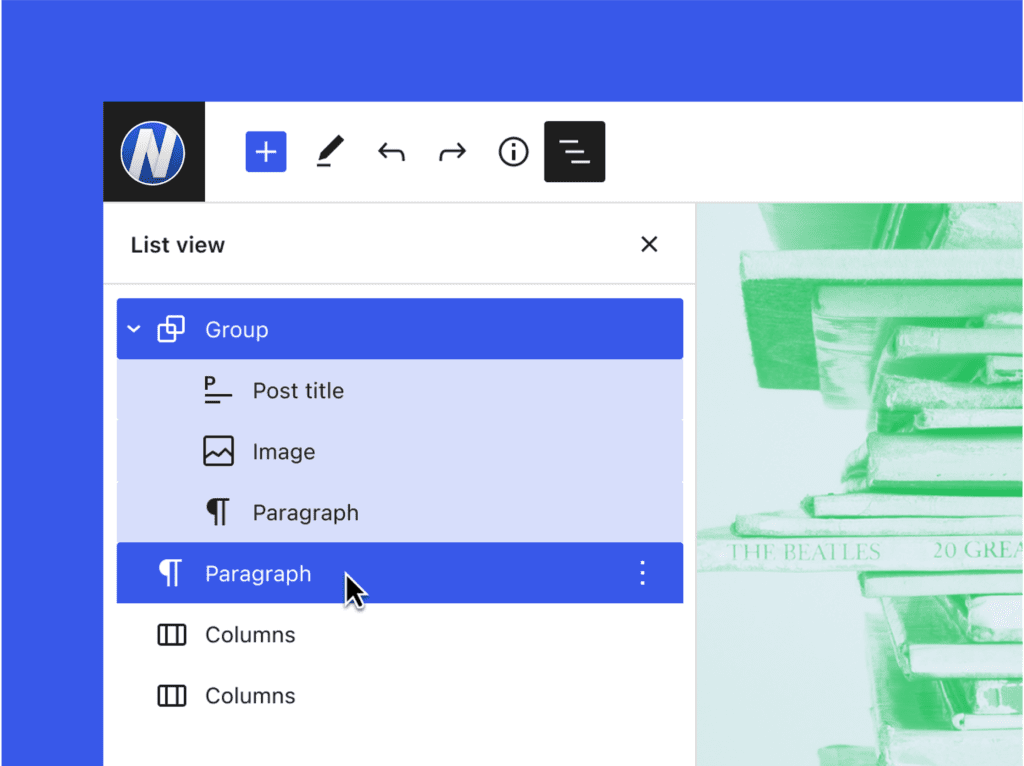Click the List view heading text

coord(178,245)
